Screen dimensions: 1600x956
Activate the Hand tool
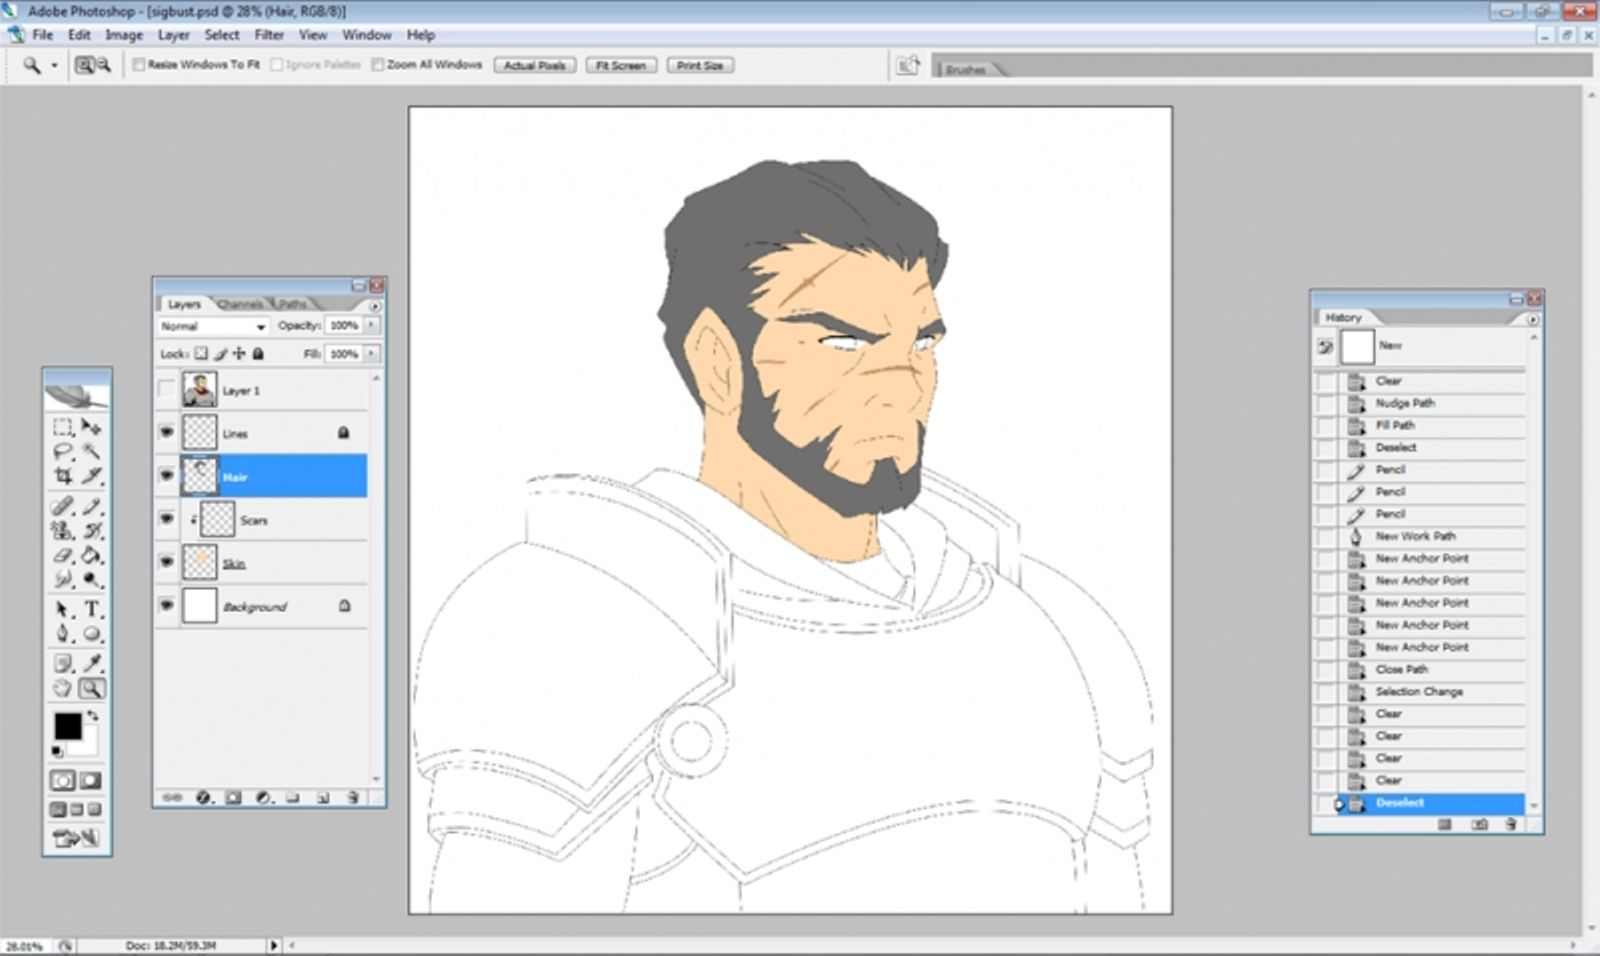[x=63, y=689]
